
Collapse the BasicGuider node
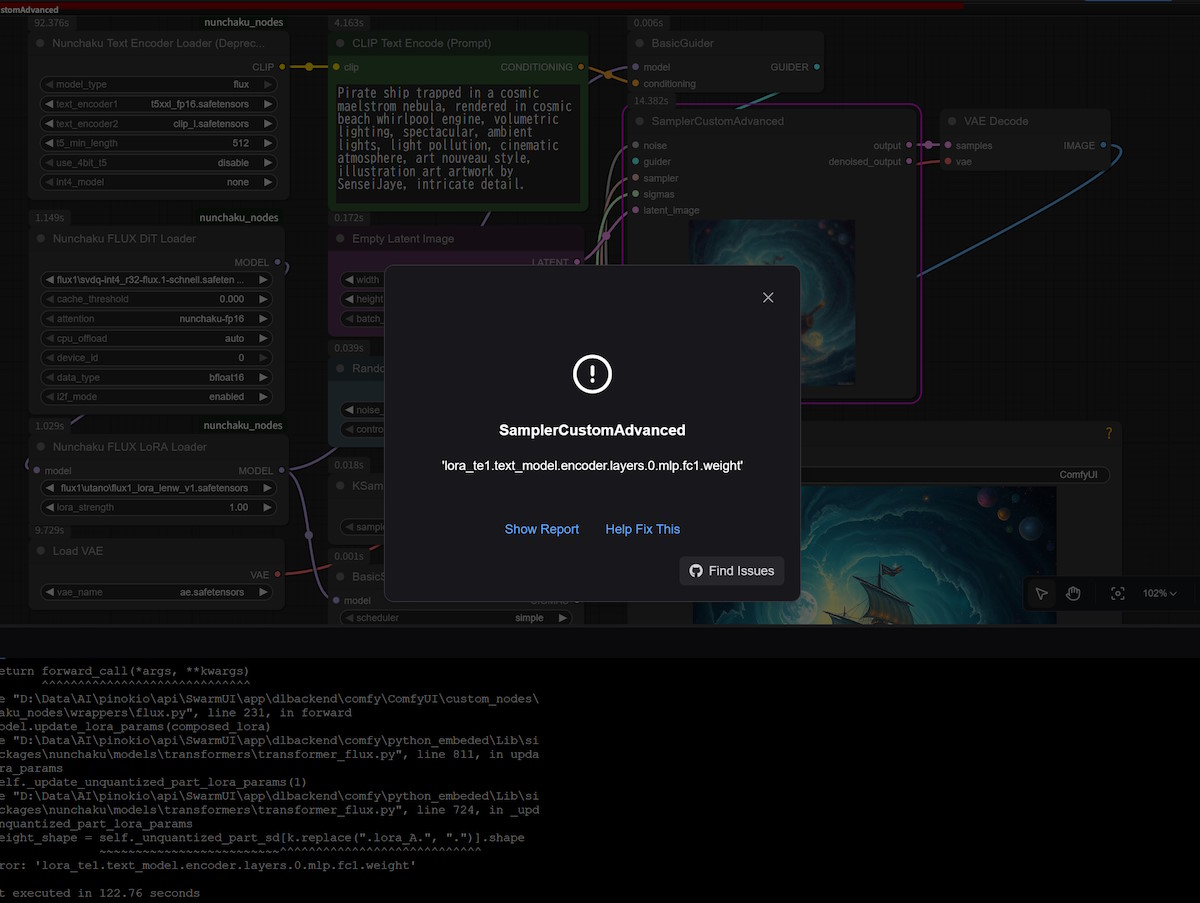(x=640, y=43)
